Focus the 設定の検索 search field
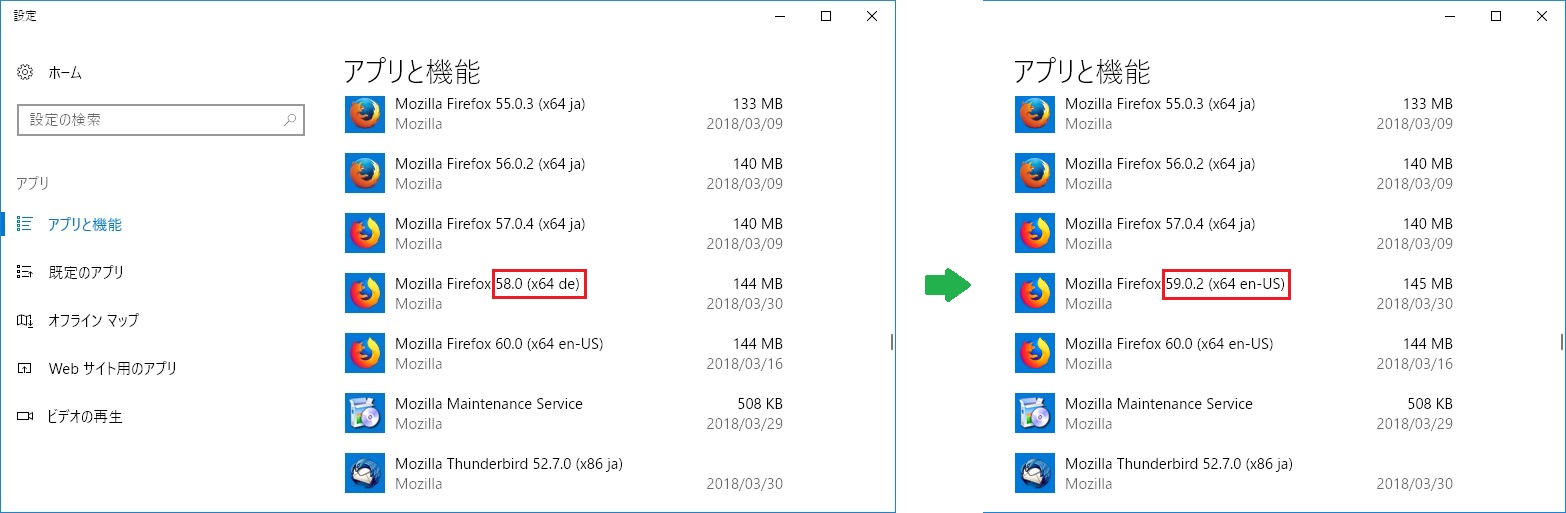 pos(150,120)
